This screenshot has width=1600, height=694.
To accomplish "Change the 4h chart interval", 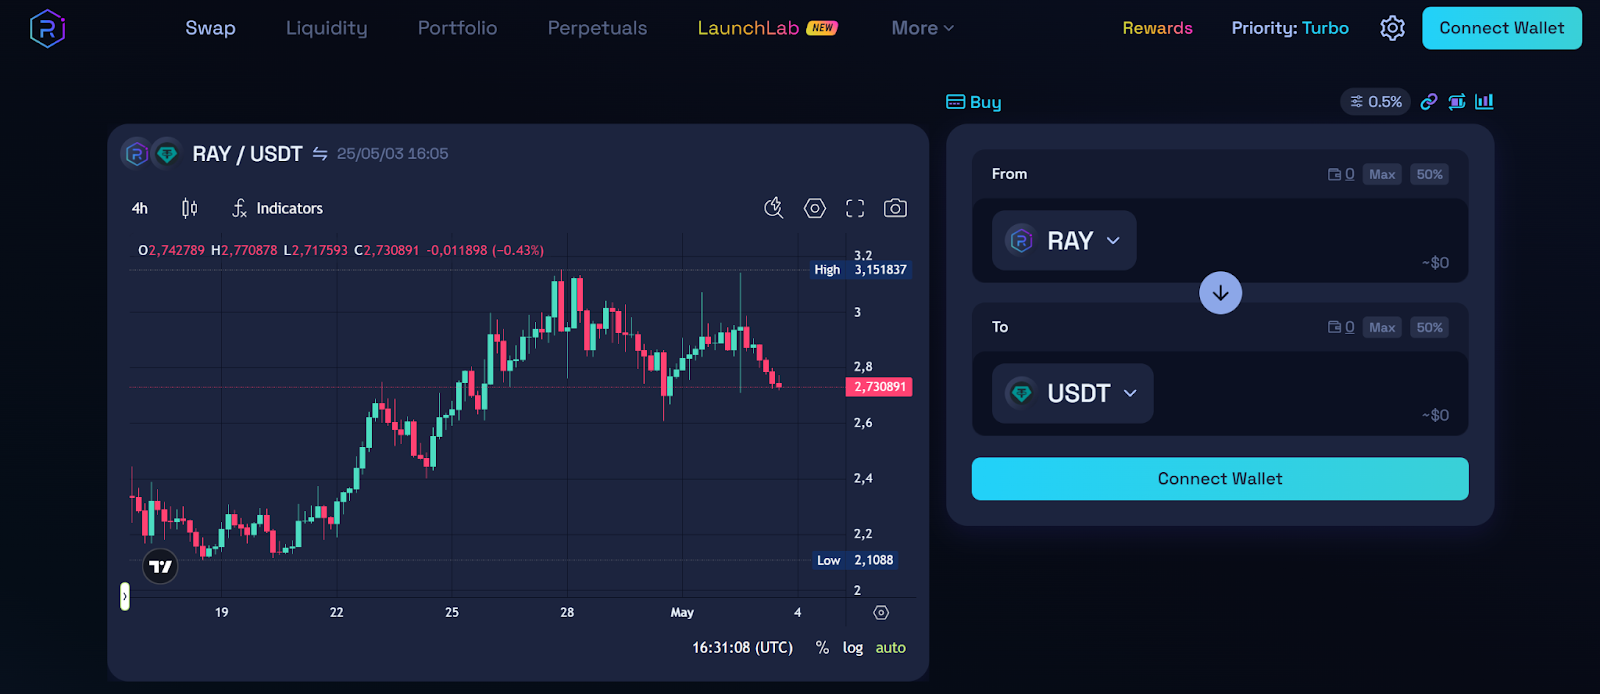I will [140, 208].
